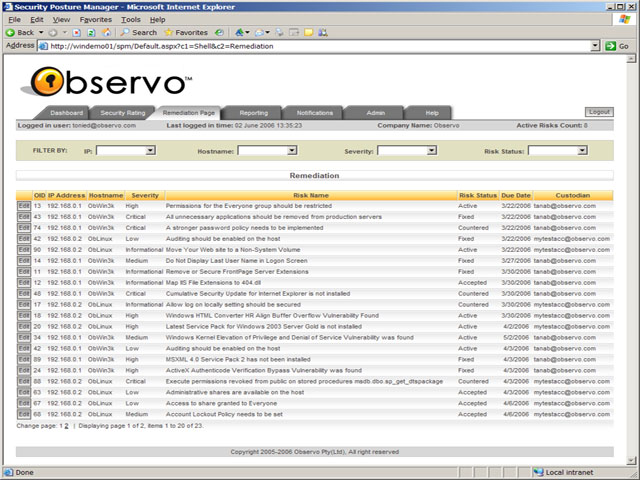Edit the OID 74 stronger password policy row
640x480 pixels.
coord(24,228)
